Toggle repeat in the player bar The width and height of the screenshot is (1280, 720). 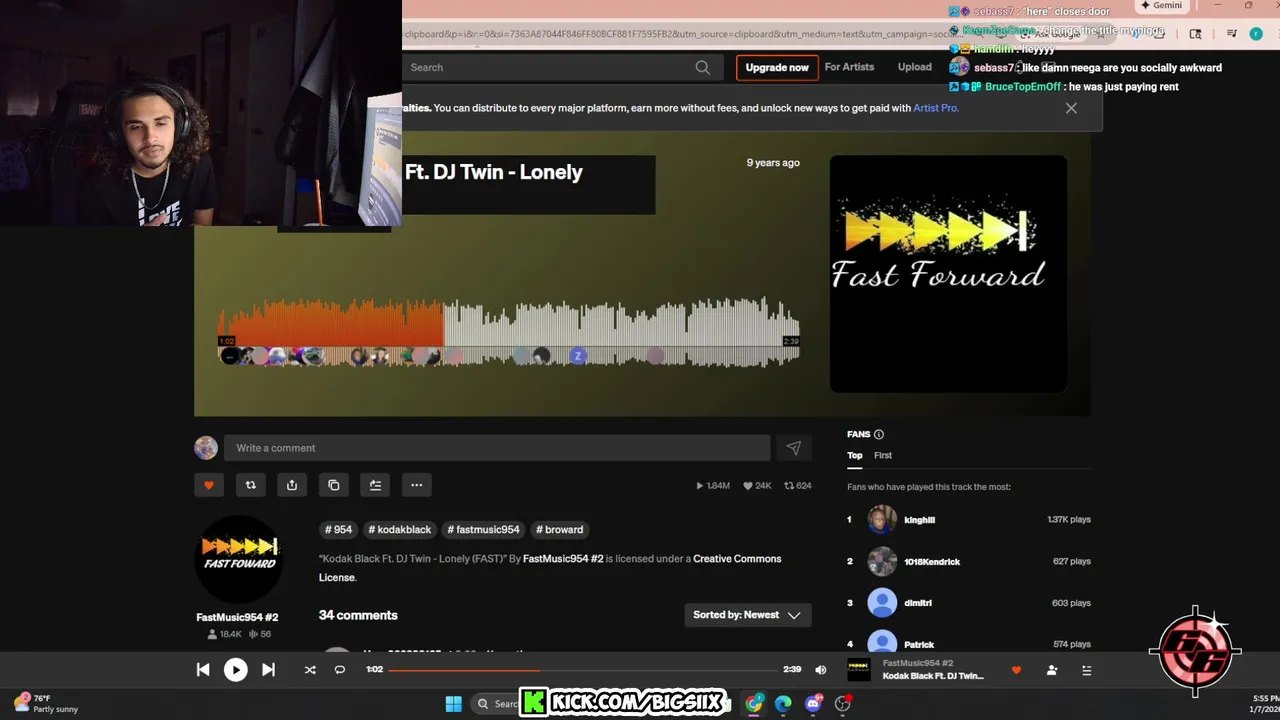(x=340, y=670)
